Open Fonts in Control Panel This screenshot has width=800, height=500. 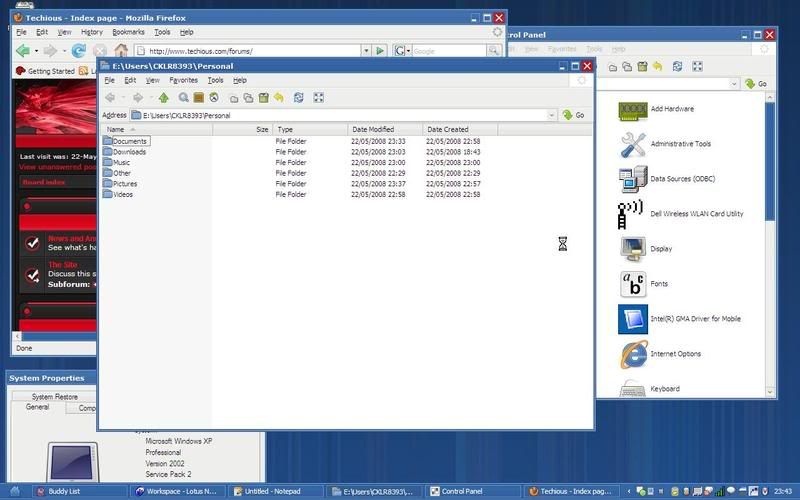[x=643, y=284]
